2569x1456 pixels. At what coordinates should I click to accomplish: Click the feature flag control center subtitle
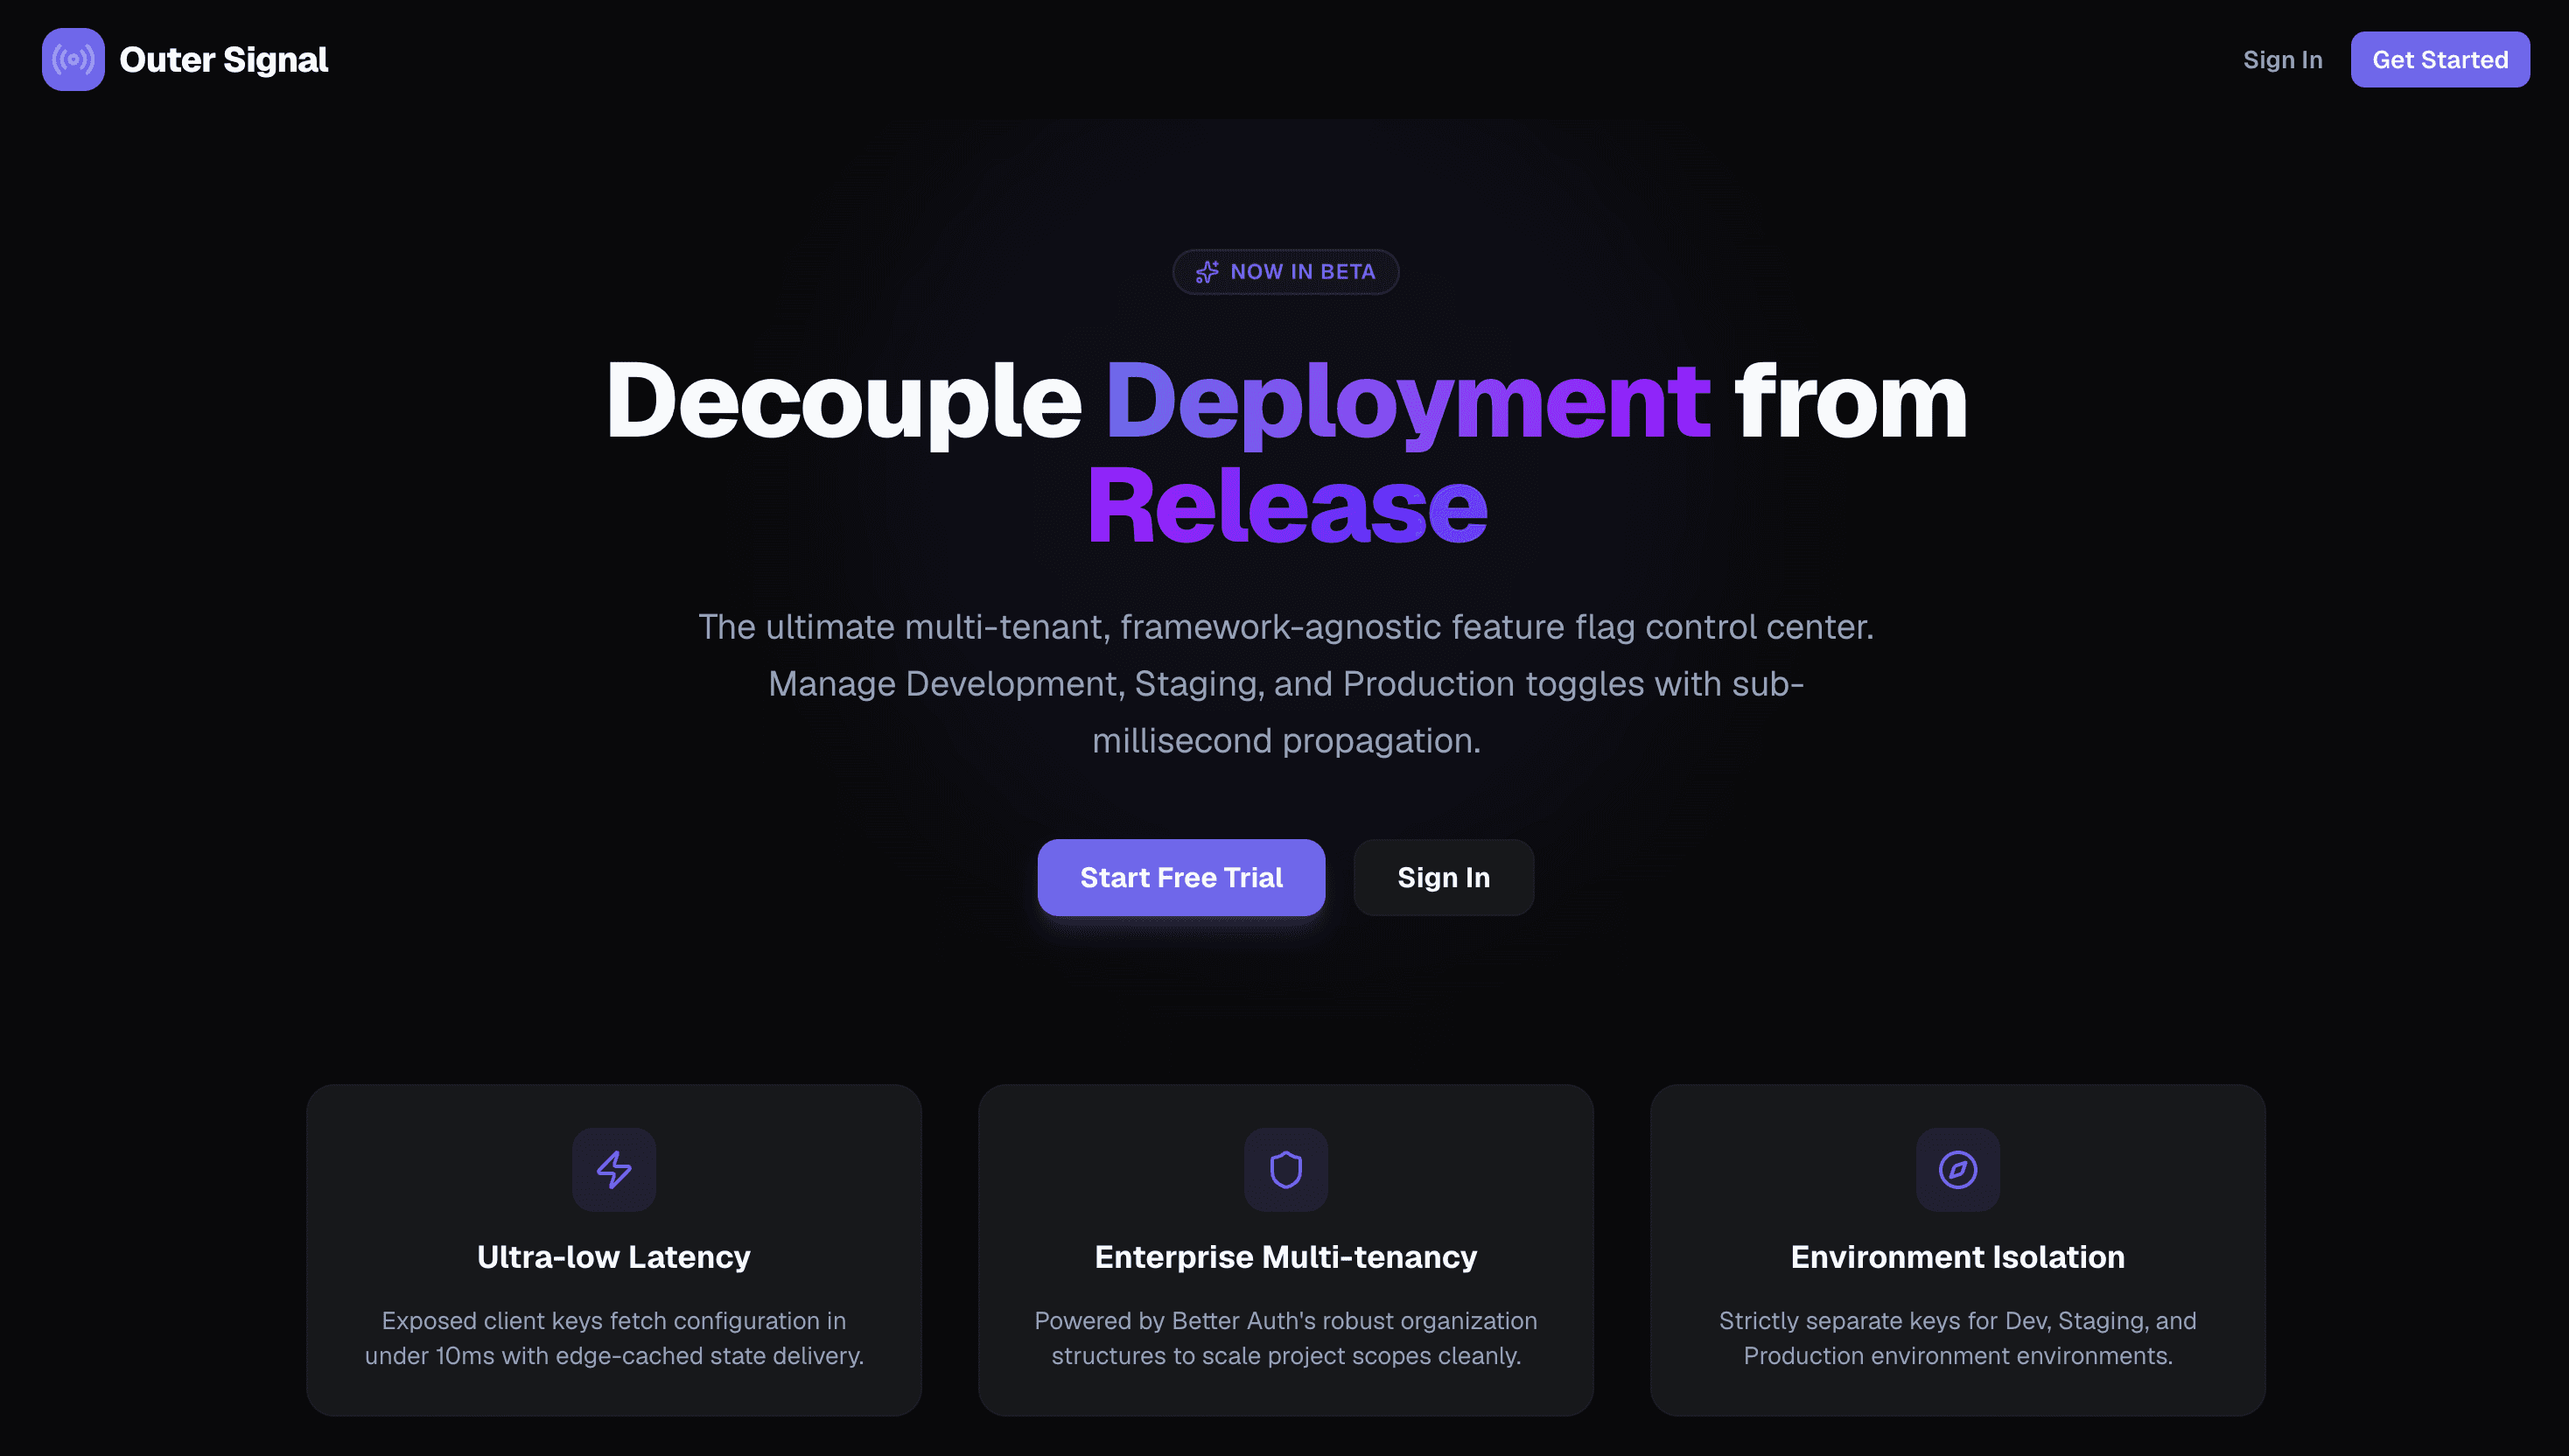(1286, 684)
